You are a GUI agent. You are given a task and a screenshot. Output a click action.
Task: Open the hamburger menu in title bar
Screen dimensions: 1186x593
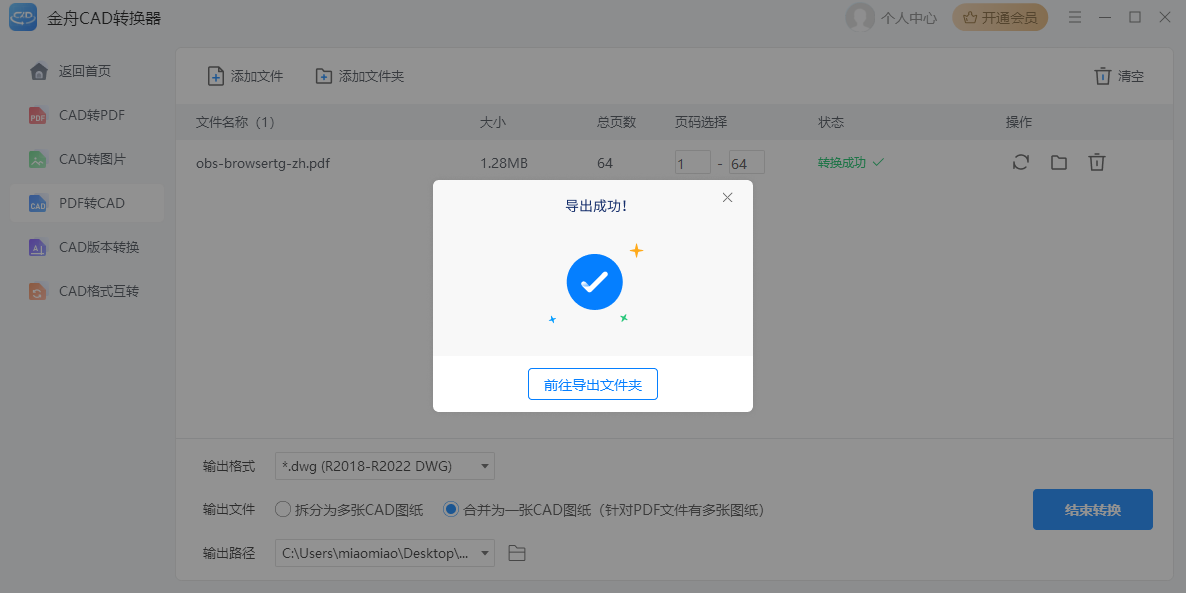[x=1075, y=17]
